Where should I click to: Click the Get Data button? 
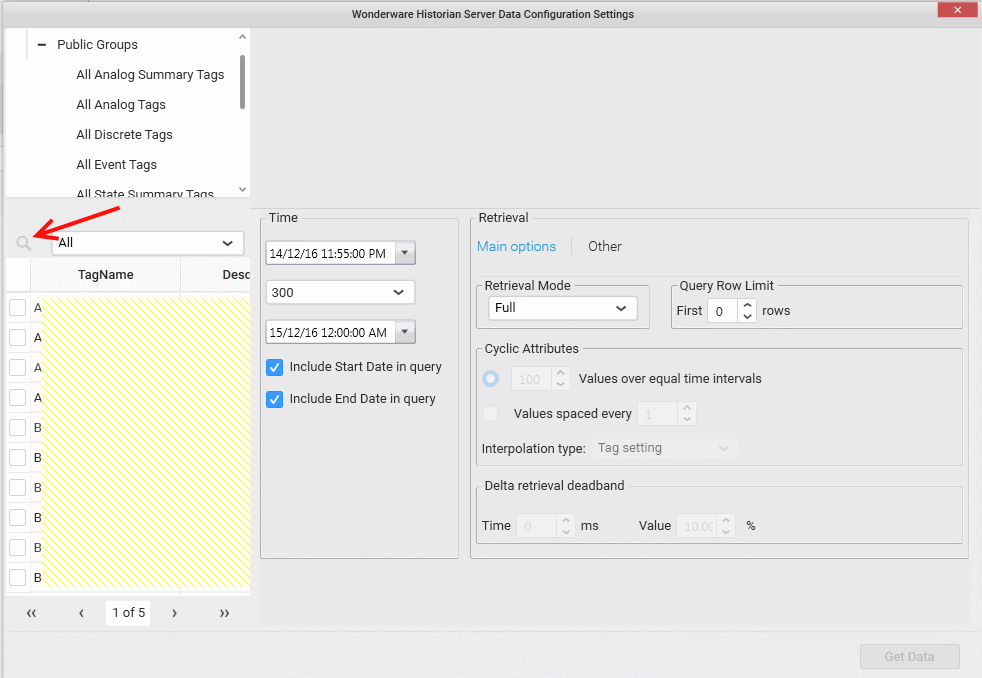(x=909, y=657)
